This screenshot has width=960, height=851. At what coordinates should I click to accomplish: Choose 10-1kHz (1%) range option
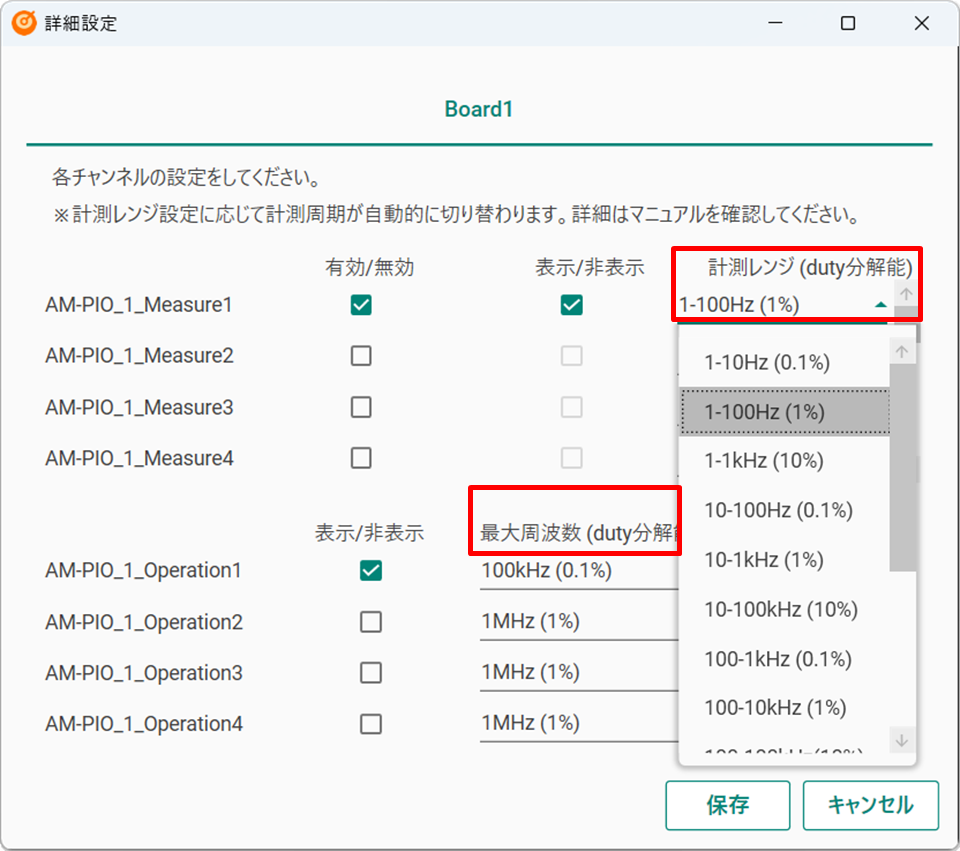pyautogui.click(x=764, y=560)
